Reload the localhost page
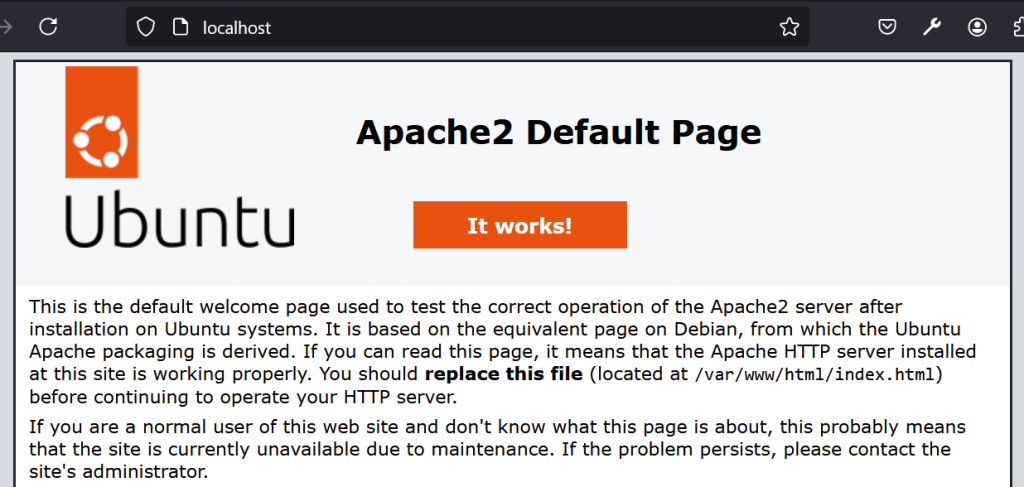 [48, 27]
